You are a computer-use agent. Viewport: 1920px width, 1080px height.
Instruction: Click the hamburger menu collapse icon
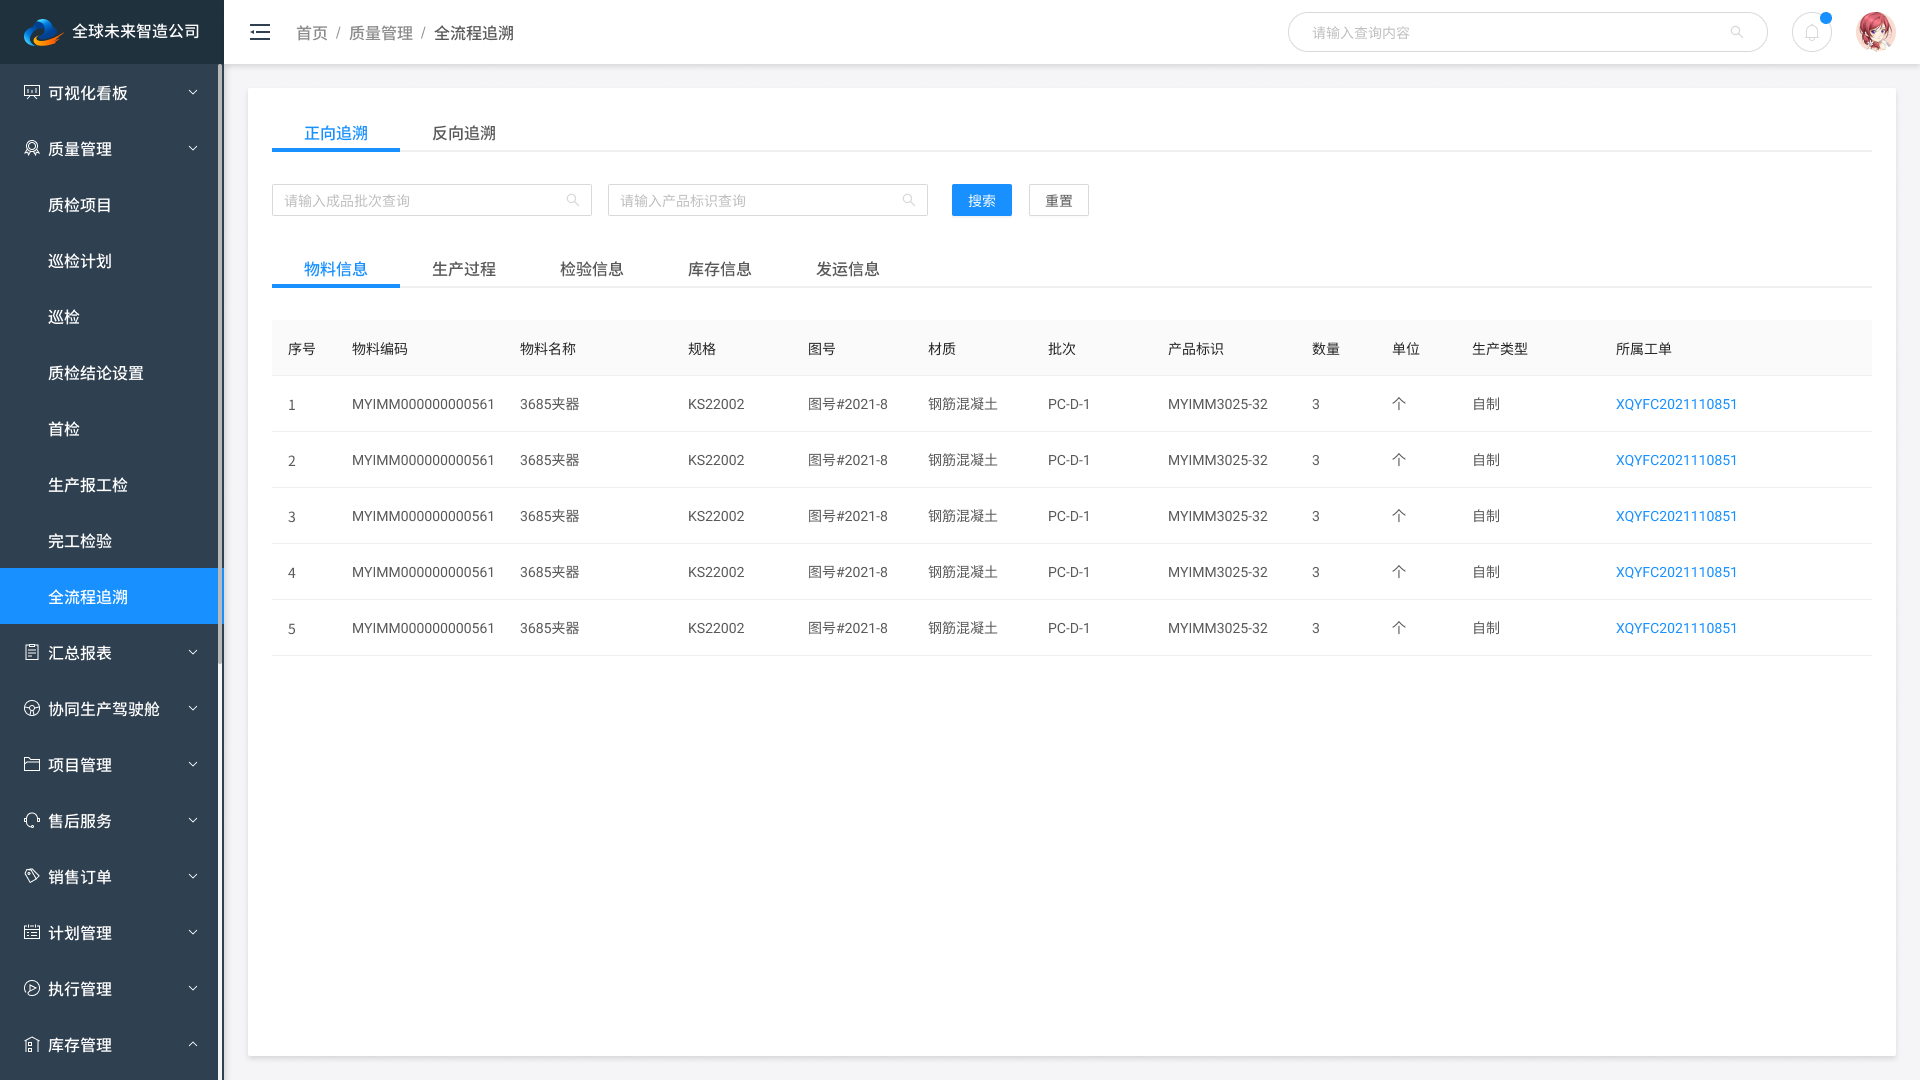pos(260,32)
